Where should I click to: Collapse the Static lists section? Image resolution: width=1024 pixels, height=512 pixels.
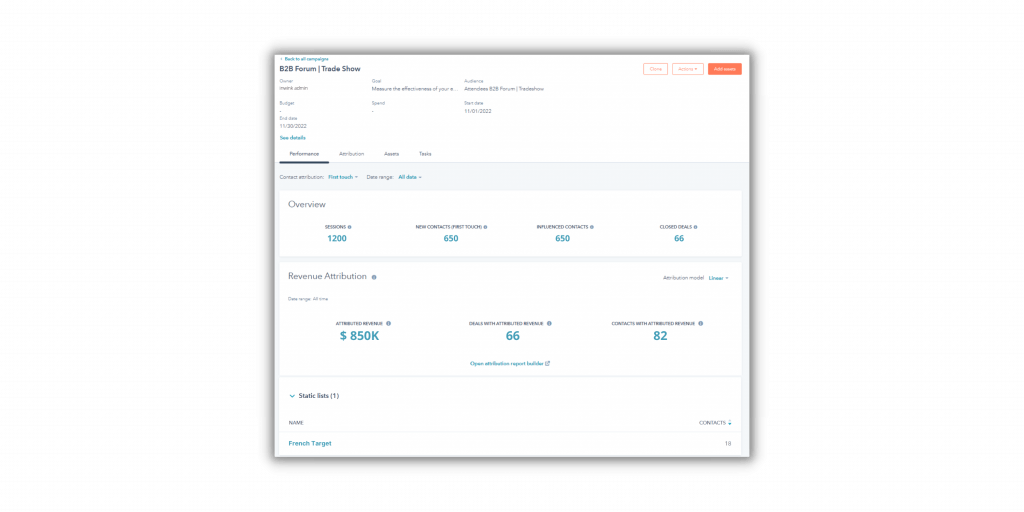pyautogui.click(x=292, y=396)
